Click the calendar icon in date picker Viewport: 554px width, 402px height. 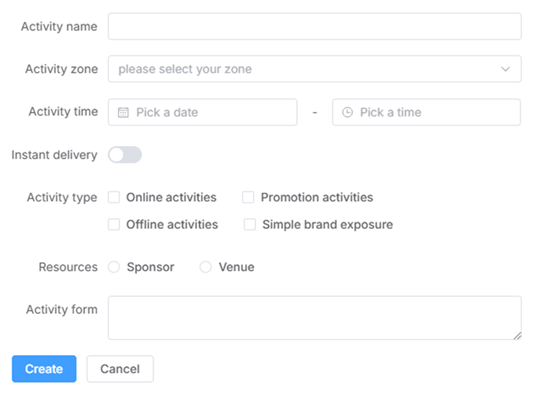123,112
